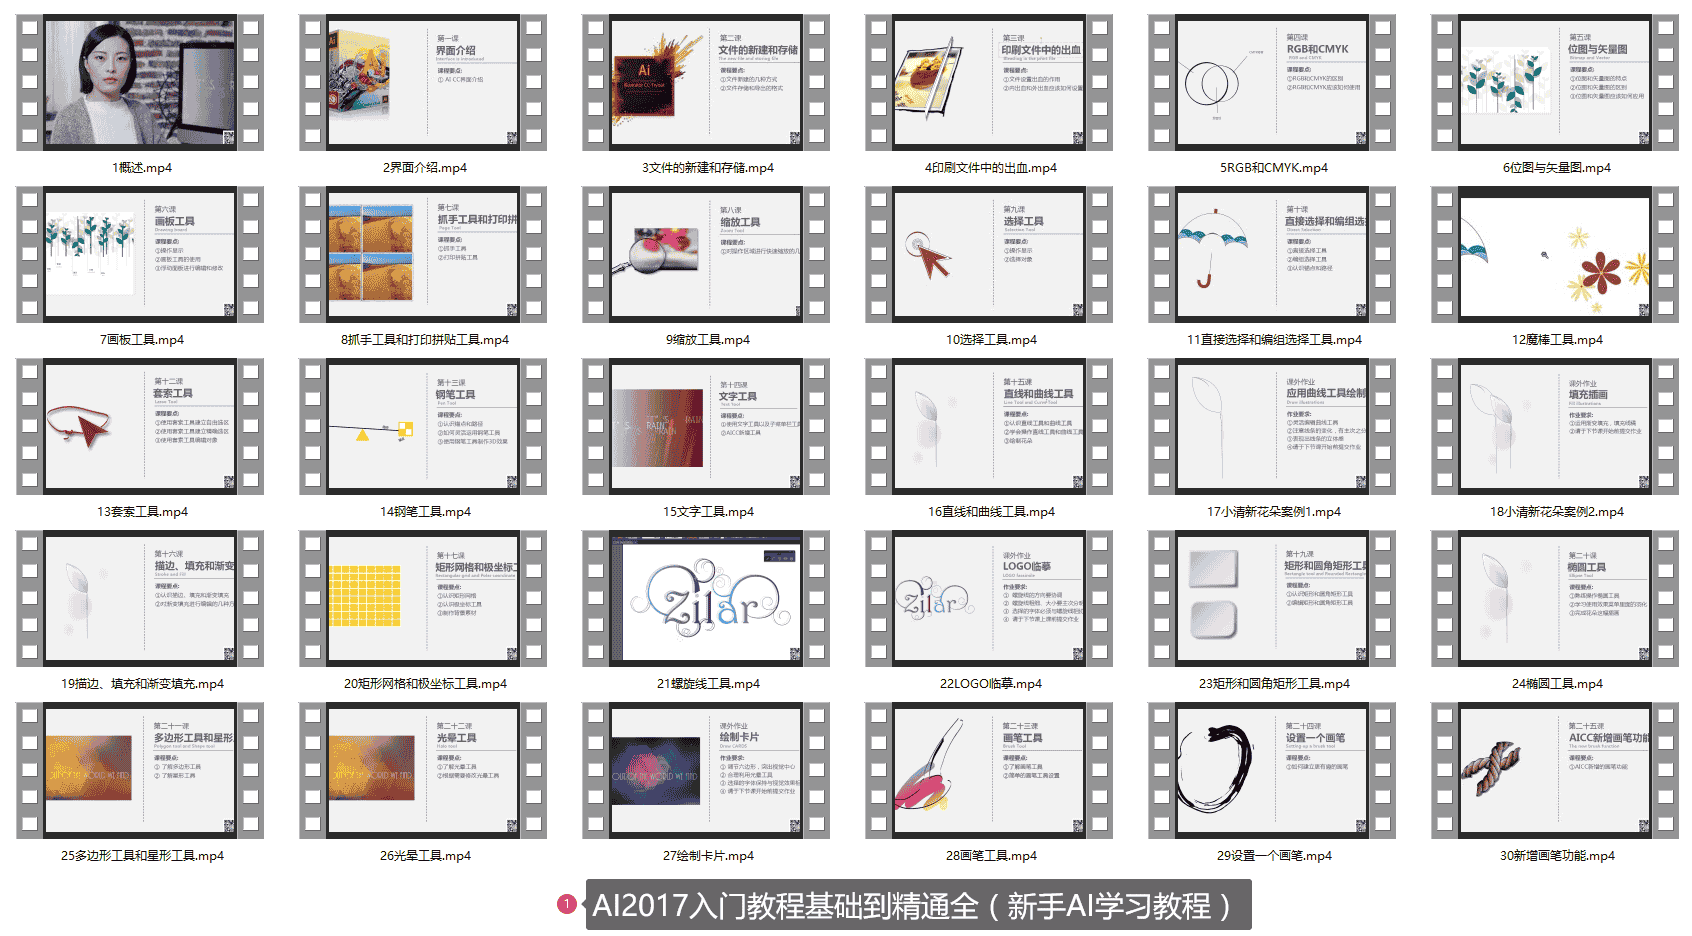Open the 6位图与矢量图.mp4 thumbnail
This screenshot has height=936, width=1692.
tap(1555, 82)
